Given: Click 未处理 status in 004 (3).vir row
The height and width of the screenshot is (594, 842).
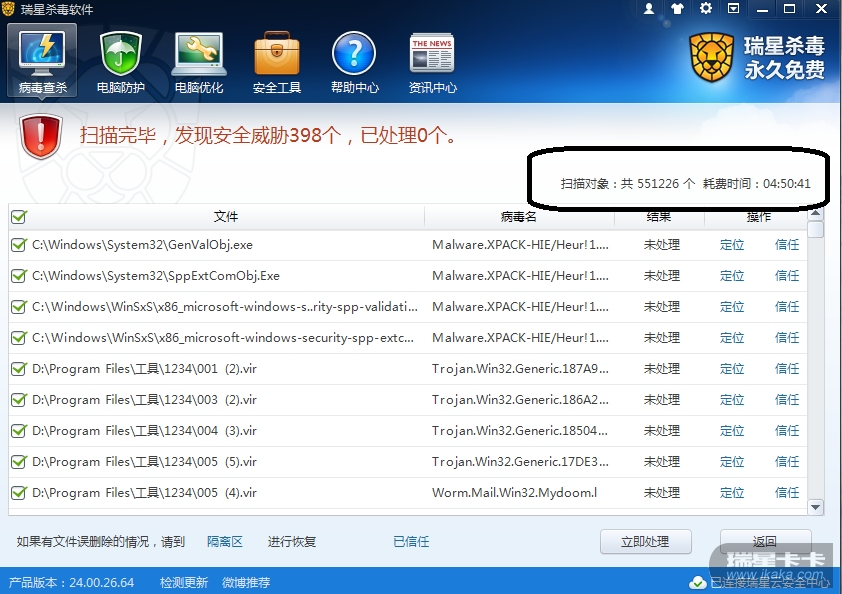Looking at the screenshot, I should (662, 431).
